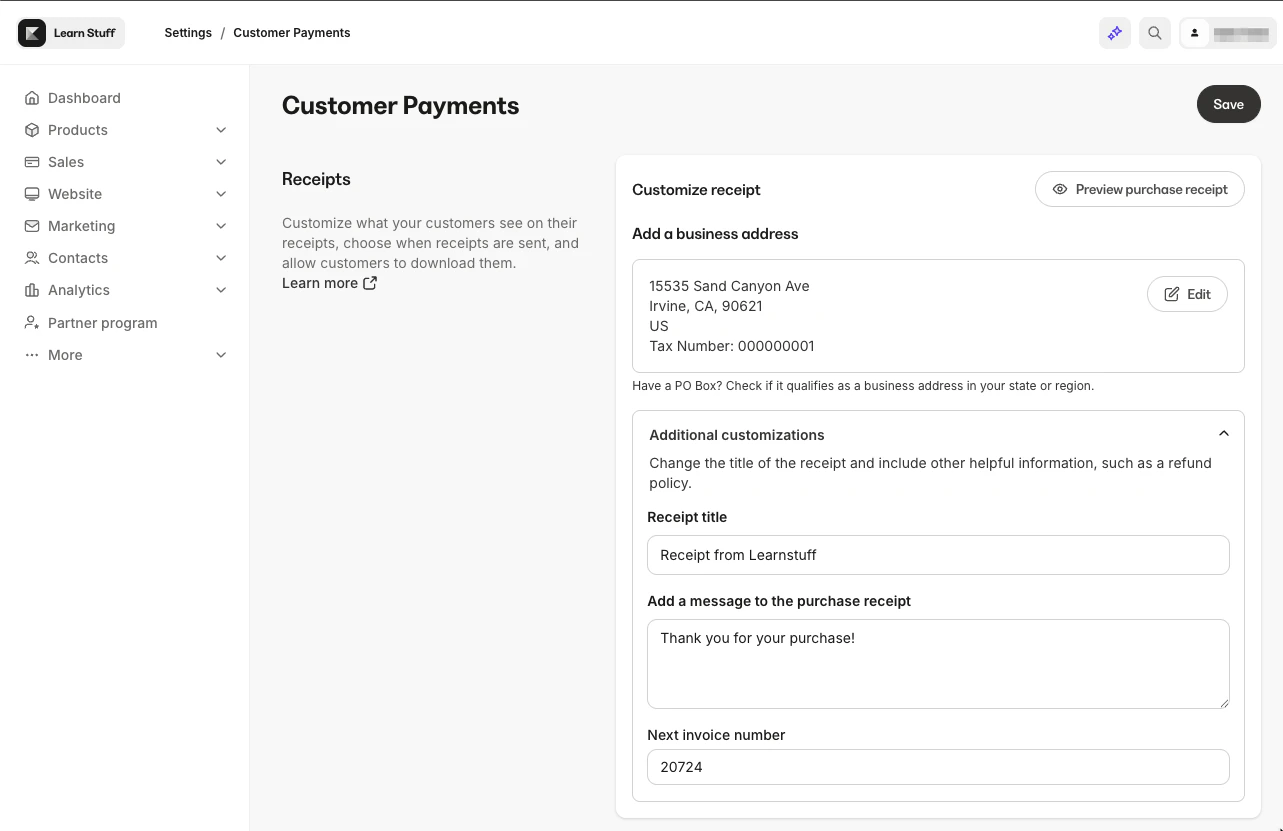Click the Save button
The width and height of the screenshot is (1283, 831).
pyautogui.click(x=1228, y=103)
